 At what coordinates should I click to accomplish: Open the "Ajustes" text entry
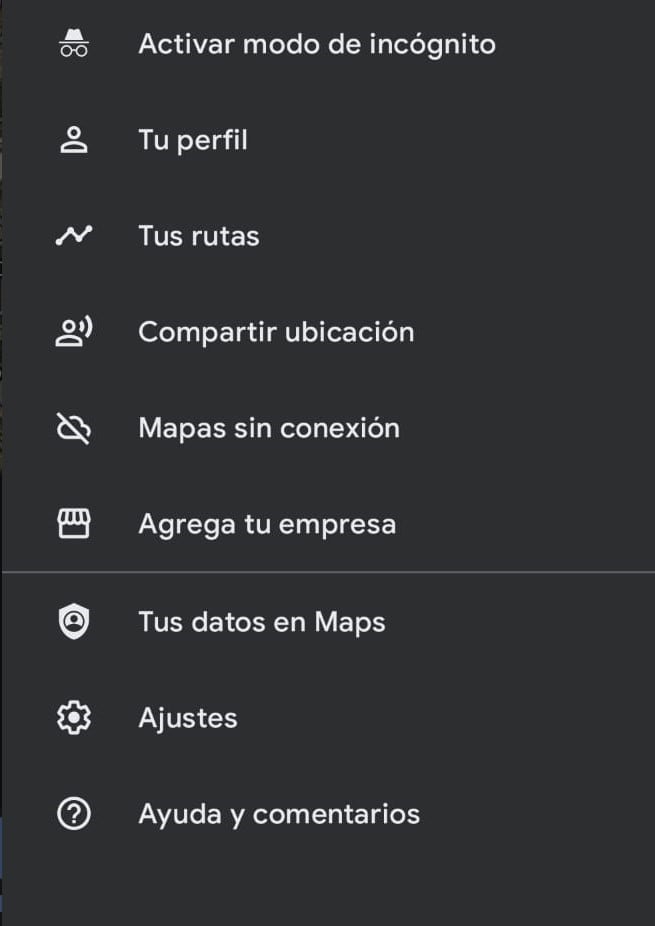point(187,718)
